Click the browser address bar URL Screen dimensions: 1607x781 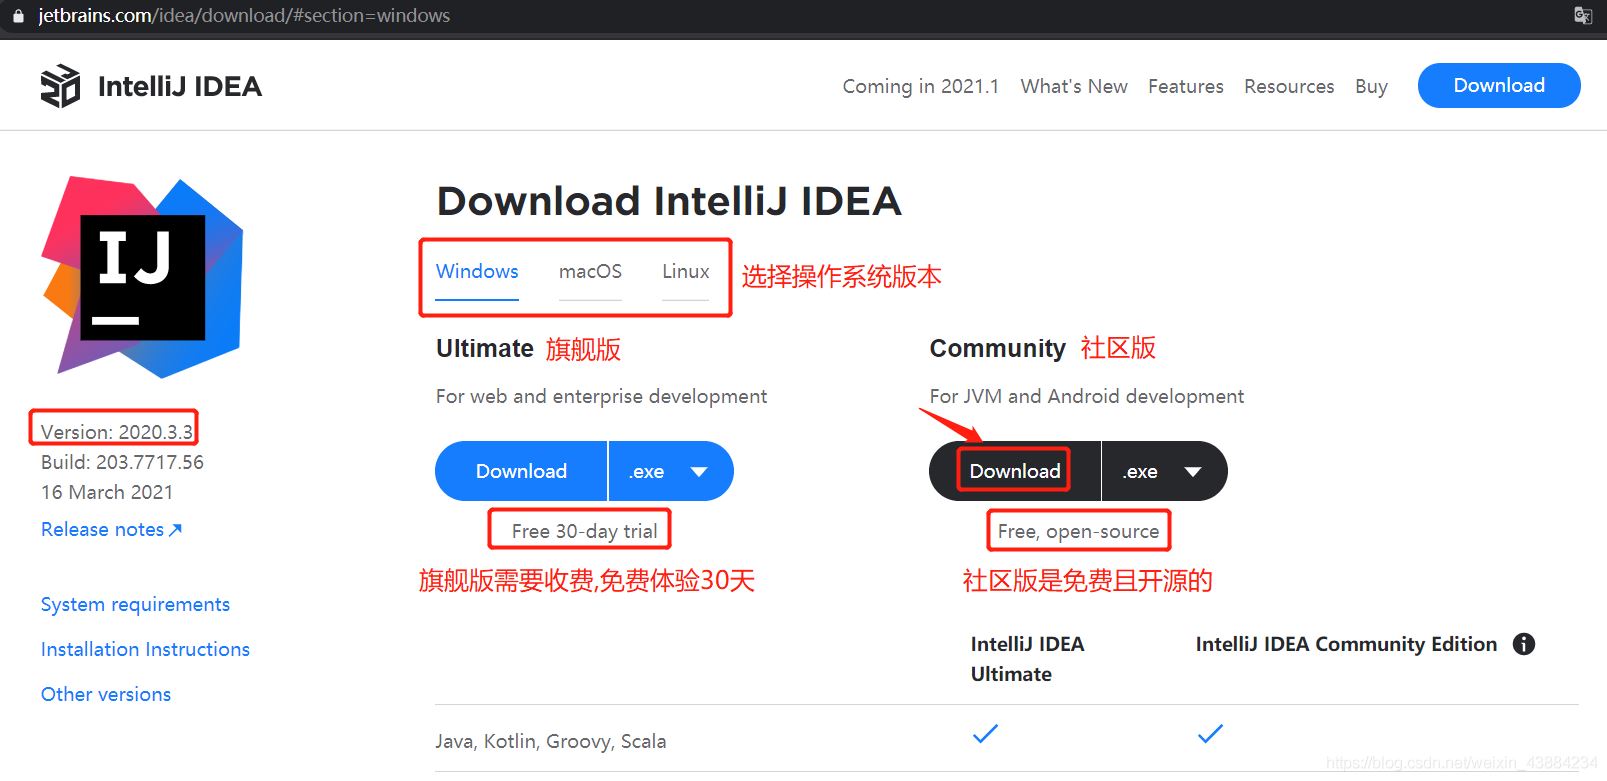pyautogui.click(x=244, y=16)
